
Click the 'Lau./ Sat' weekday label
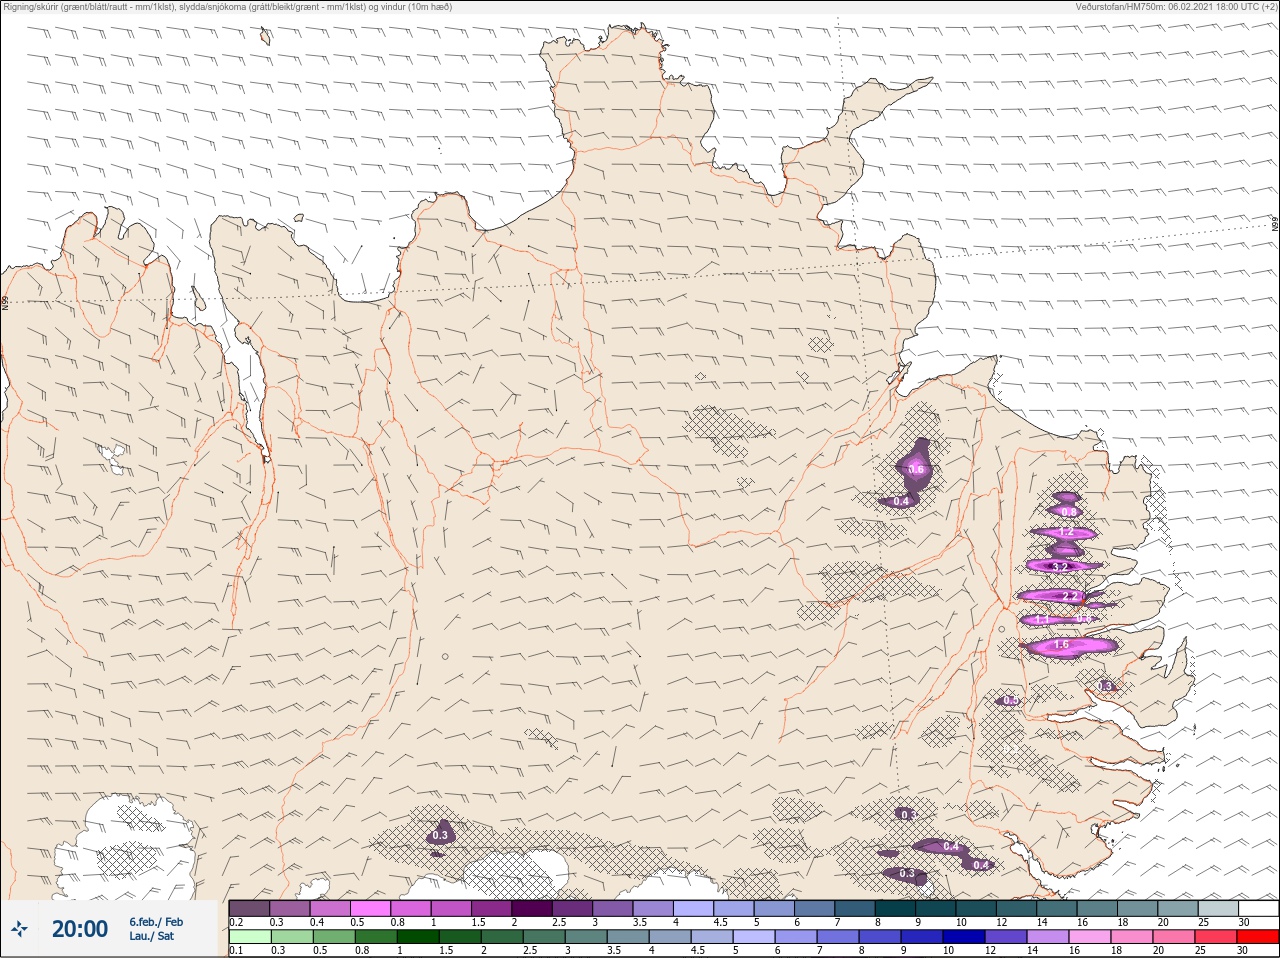pos(152,936)
